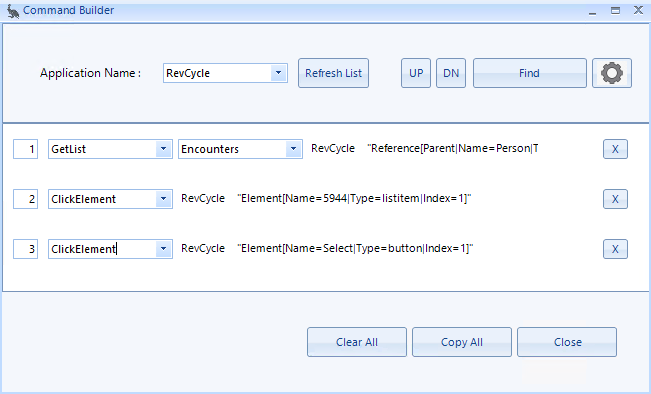Click Clear All button

point(357,342)
